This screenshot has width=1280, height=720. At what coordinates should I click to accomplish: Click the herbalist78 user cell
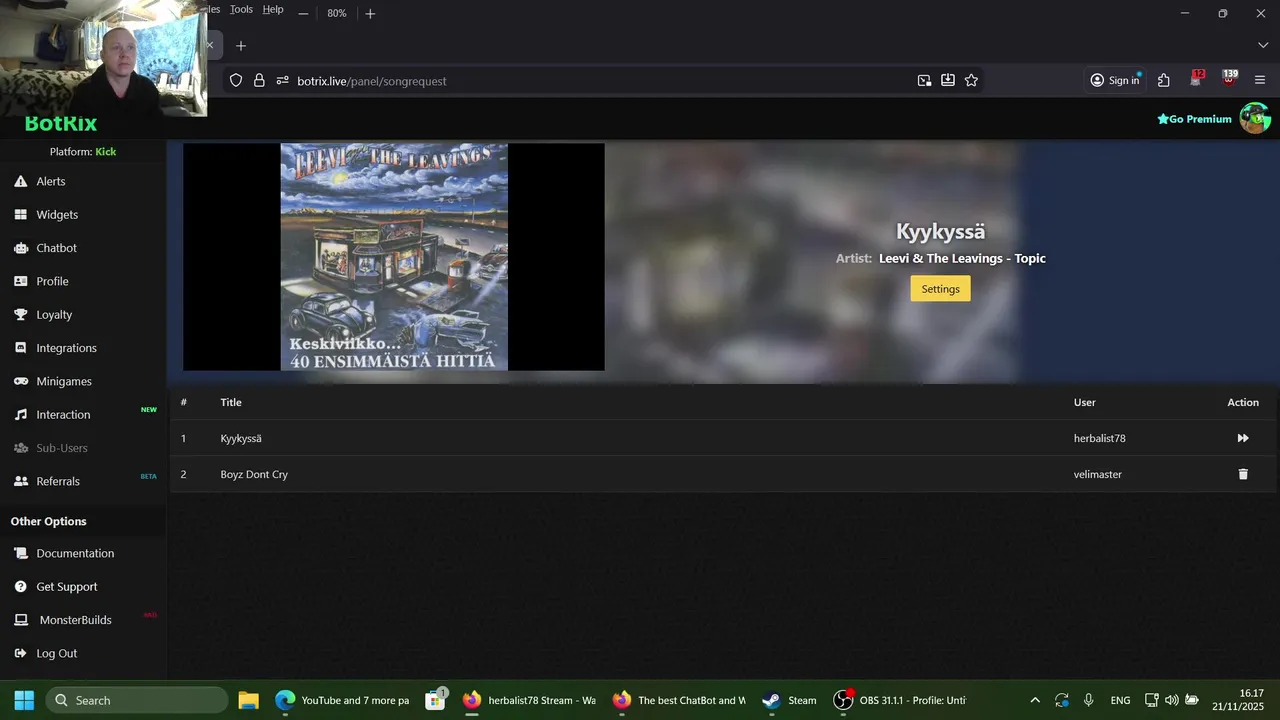tap(1099, 438)
